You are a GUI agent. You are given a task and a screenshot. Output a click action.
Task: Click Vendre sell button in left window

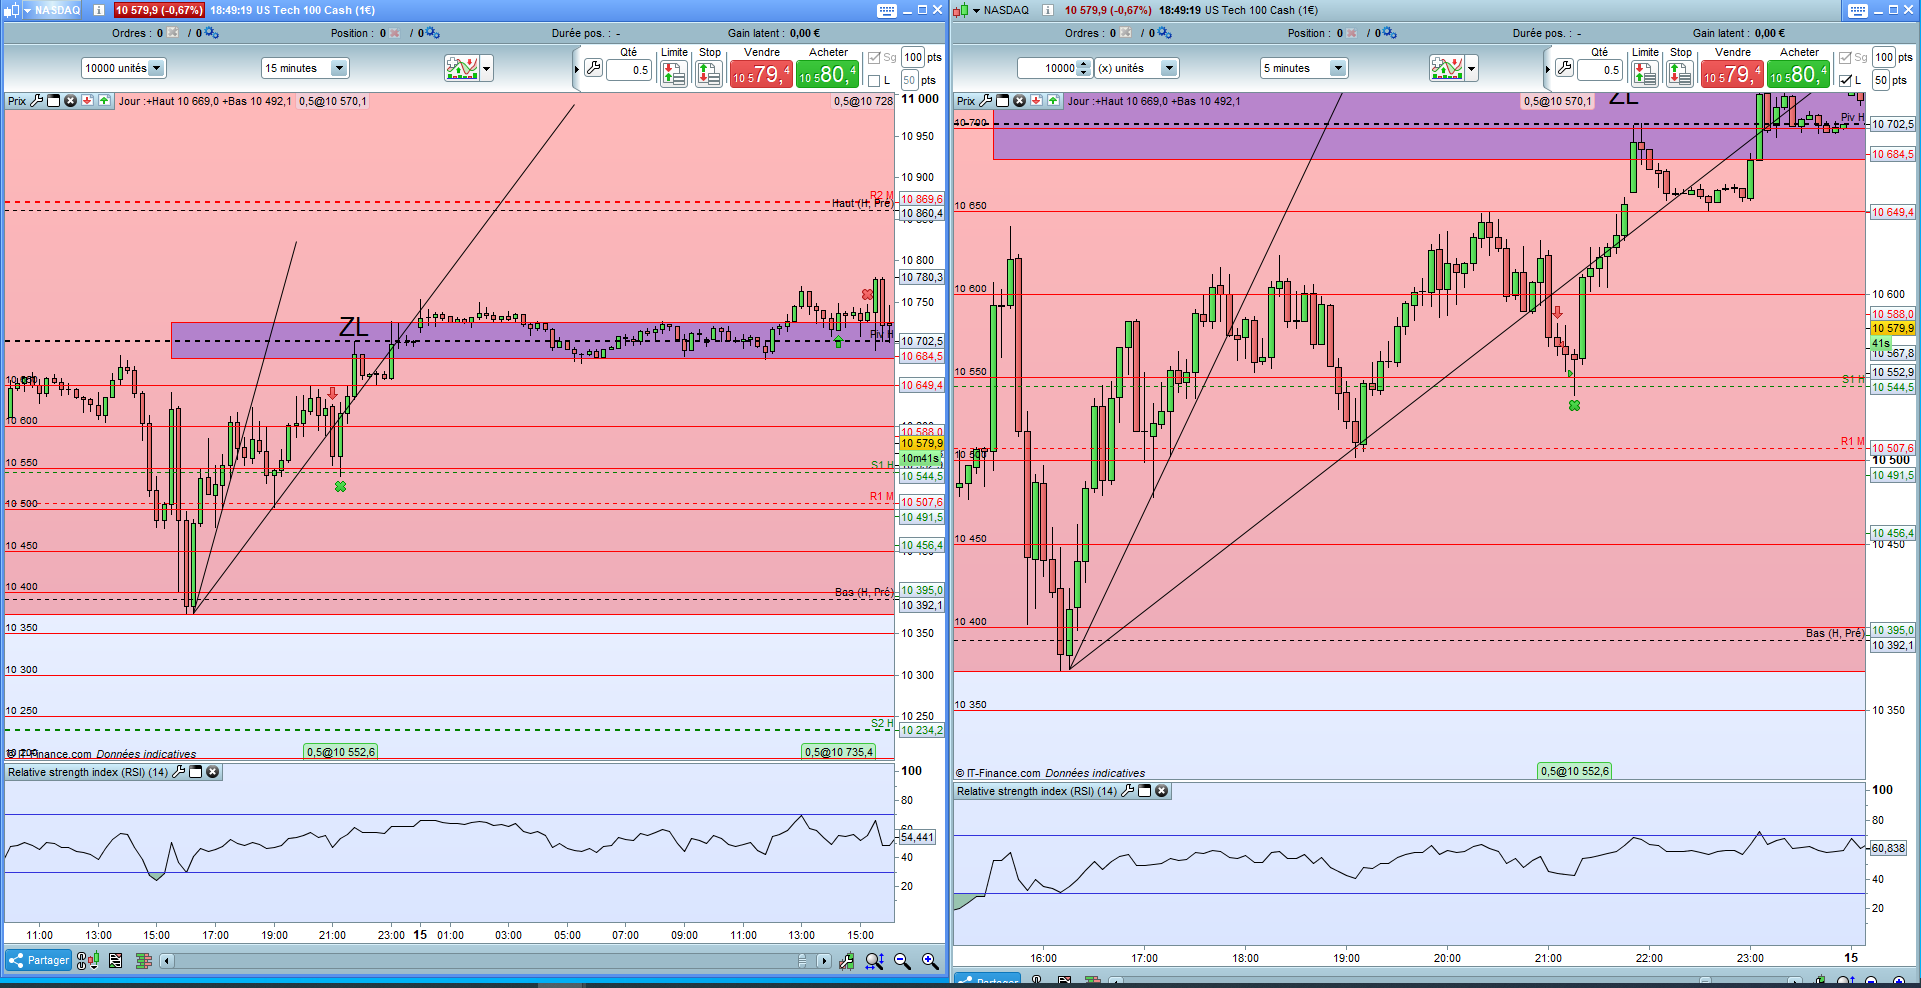tap(761, 74)
